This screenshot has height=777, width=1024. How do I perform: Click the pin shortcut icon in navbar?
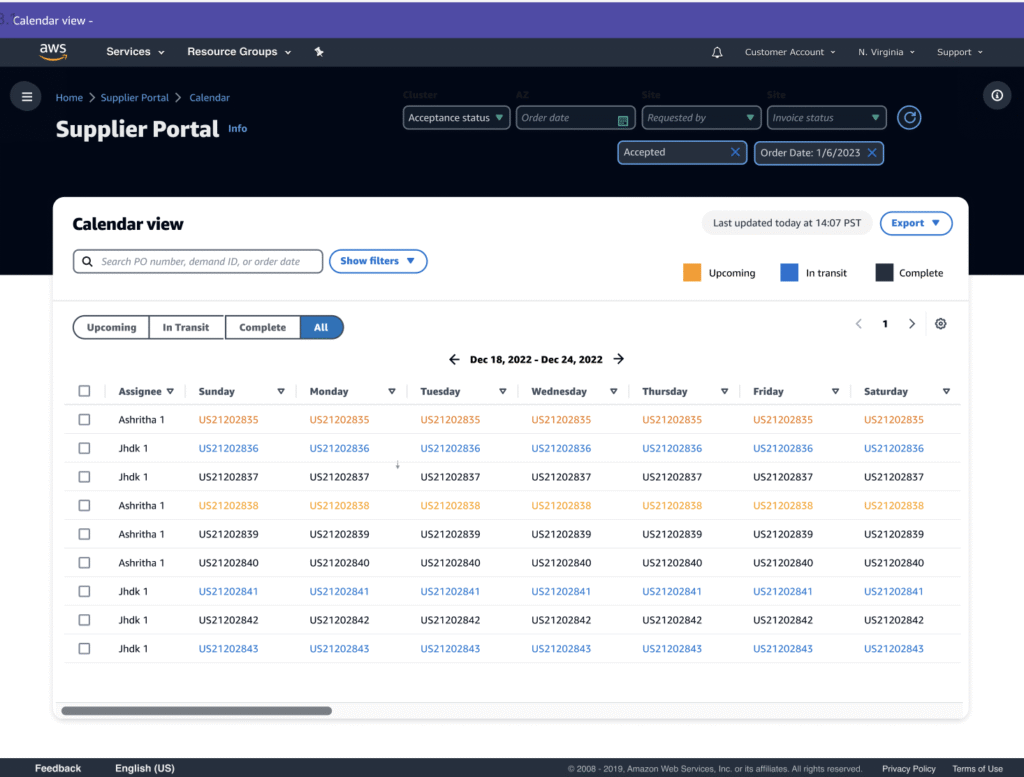click(319, 52)
